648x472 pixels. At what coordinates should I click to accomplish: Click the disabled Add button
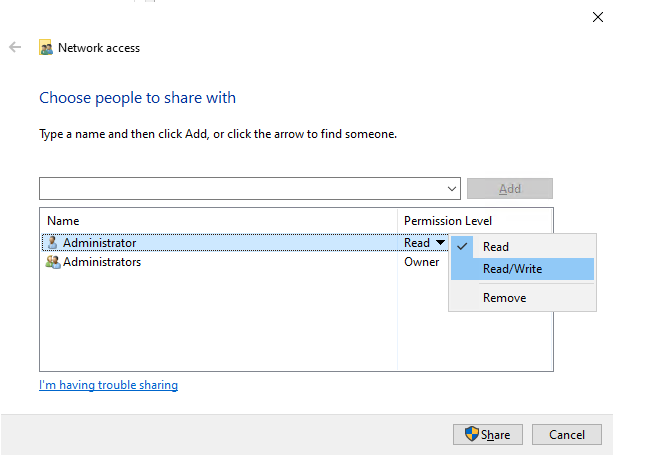click(x=510, y=189)
